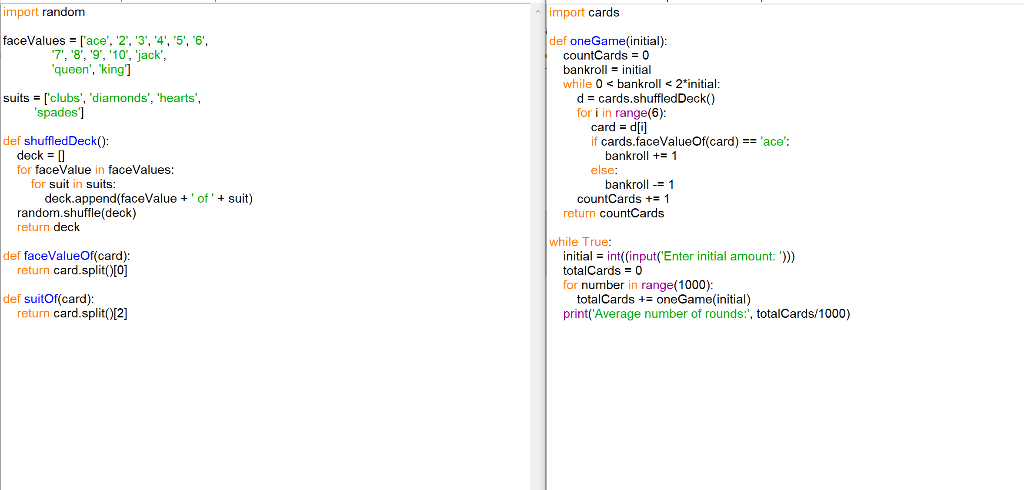Screen dimensions: 1024x490
Task: Click the 'totalCards = 0' line
Action: [603, 271]
